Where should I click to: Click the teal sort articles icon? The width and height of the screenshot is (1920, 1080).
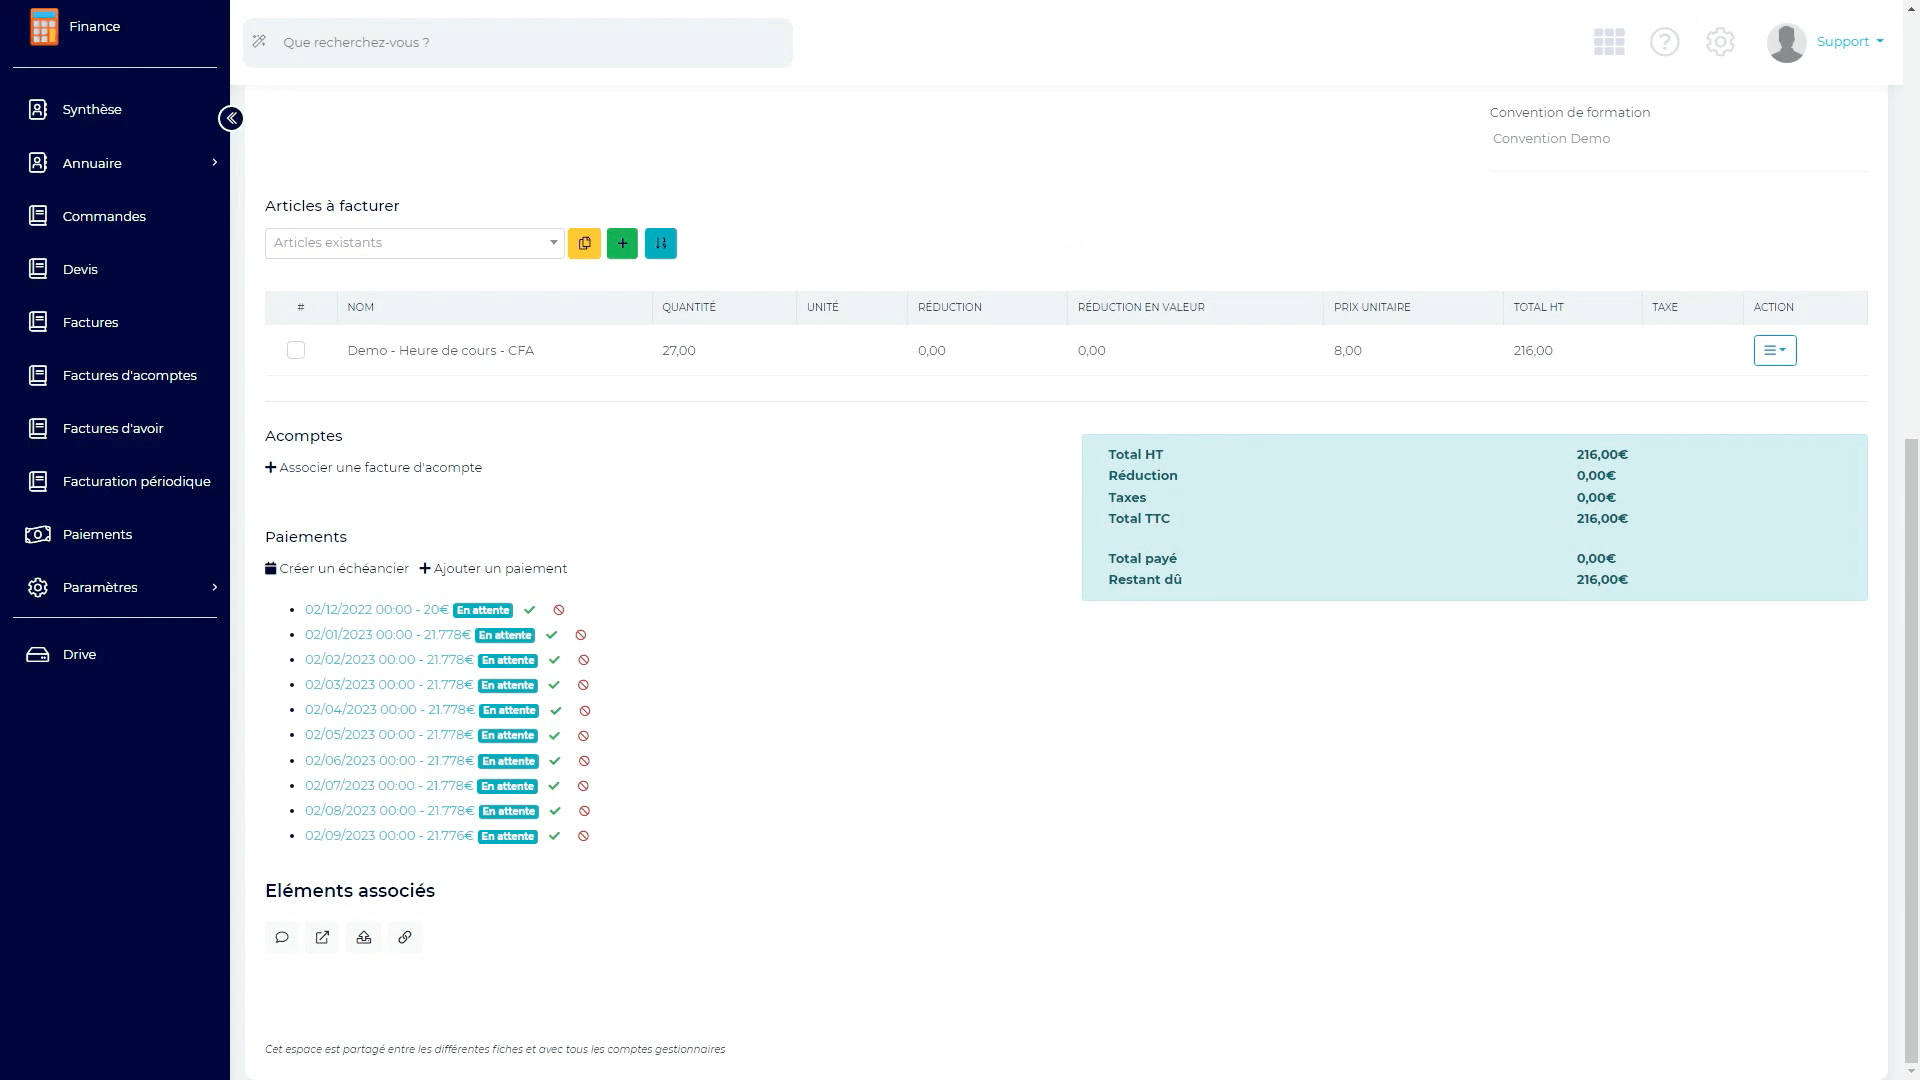coord(660,243)
